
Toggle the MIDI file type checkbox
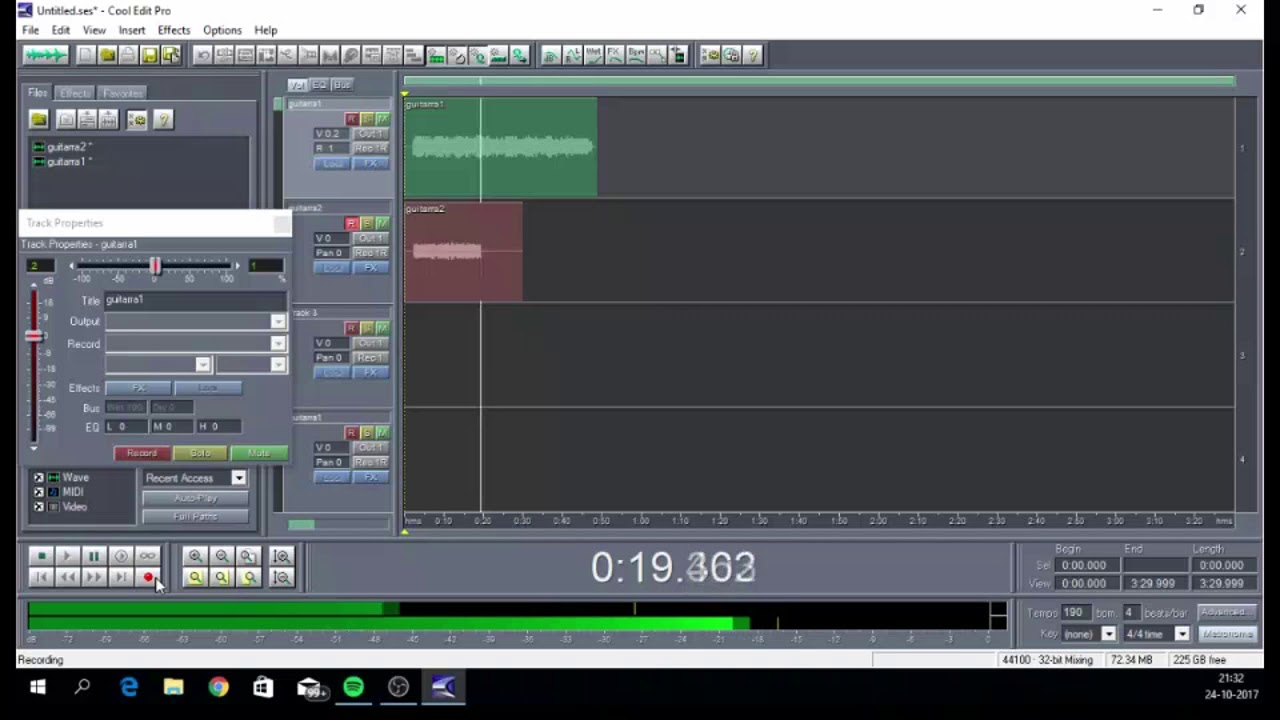pos(39,492)
